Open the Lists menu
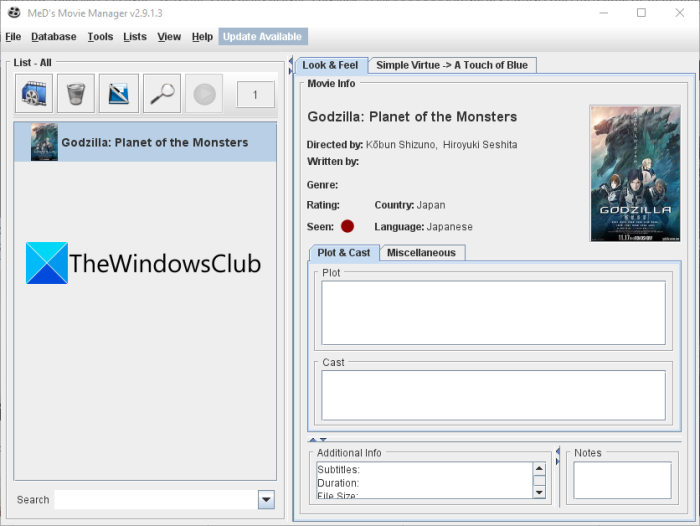The height and width of the screenshot is (526, 700). click(135, 37)
